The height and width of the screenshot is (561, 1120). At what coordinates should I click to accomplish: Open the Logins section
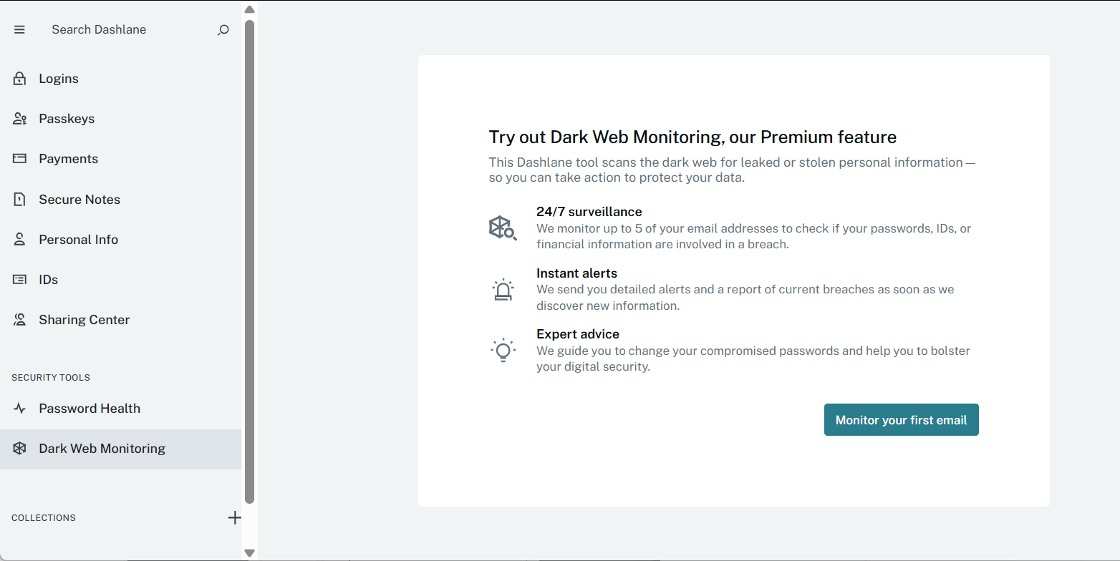tap(59, 79)
